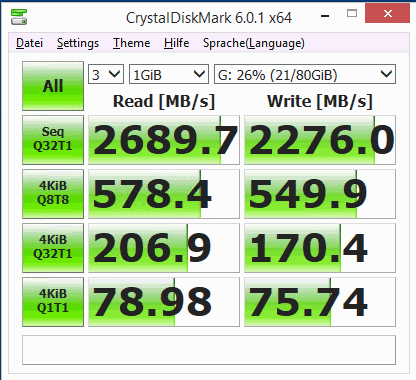Open the Sprache(Language) menu

pos(254,43)
